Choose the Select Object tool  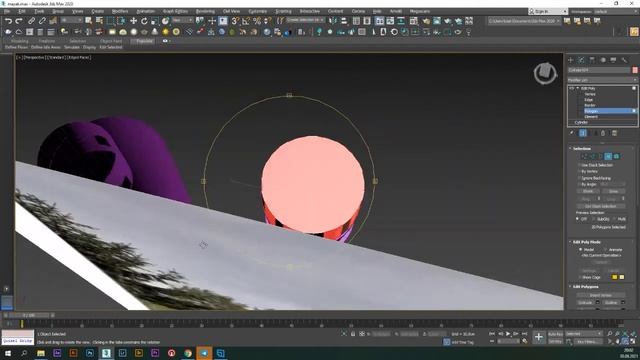point(89,21)
